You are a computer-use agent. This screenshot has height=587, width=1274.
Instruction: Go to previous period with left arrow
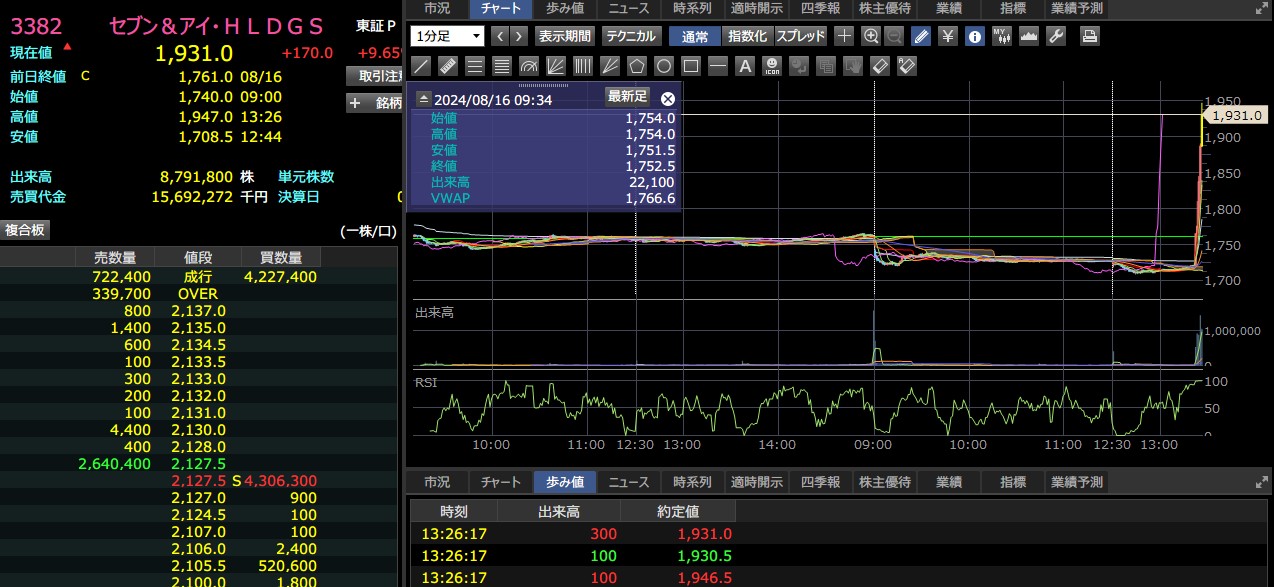click(x=500, y=36)
